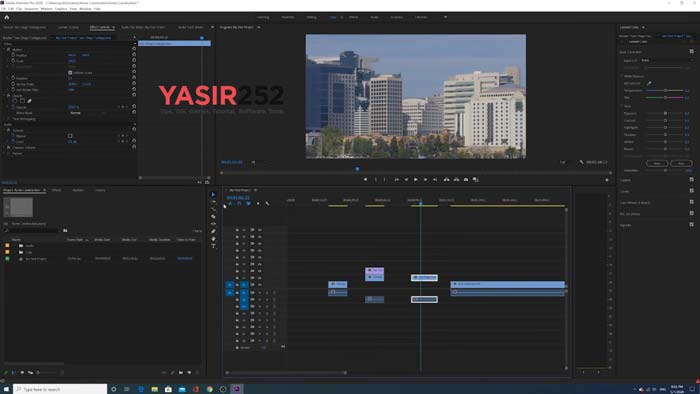This screenshot has width=700, height=394.
Task: Go to Premiere Home screen icon
Action: (x=7, y=17)
